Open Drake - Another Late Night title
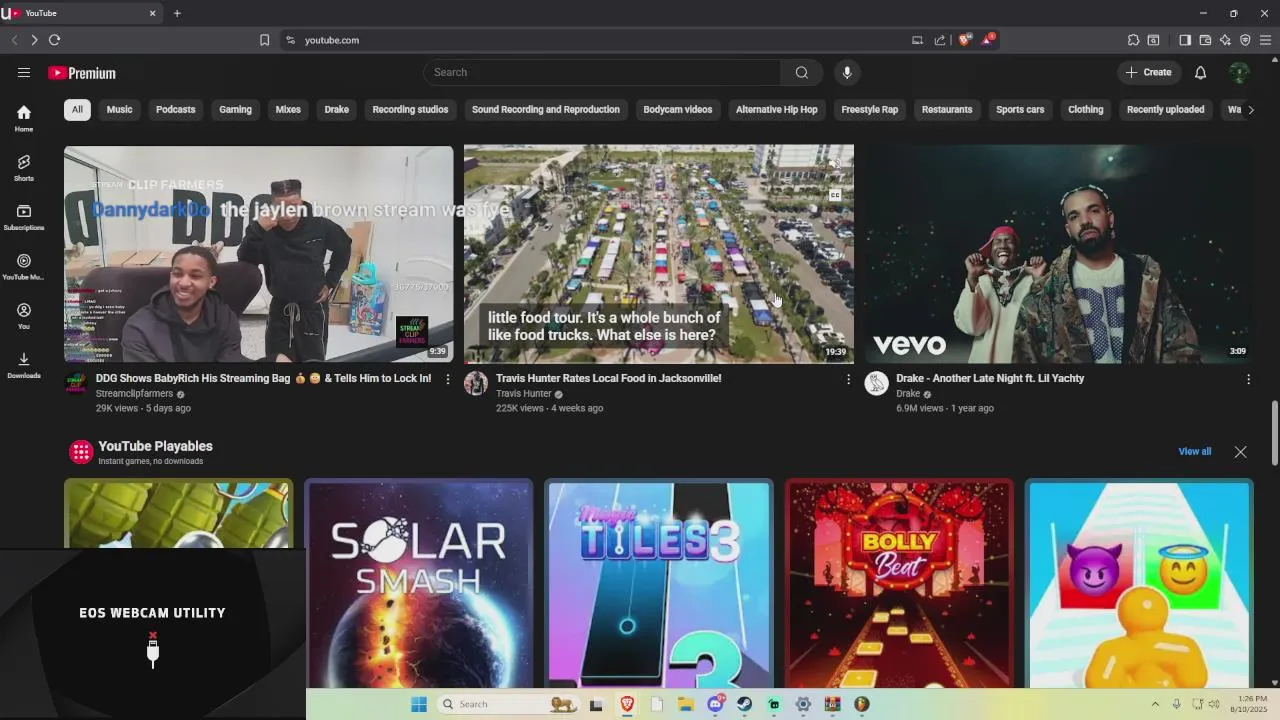1280x720 pixels. [x=990, y=378]
